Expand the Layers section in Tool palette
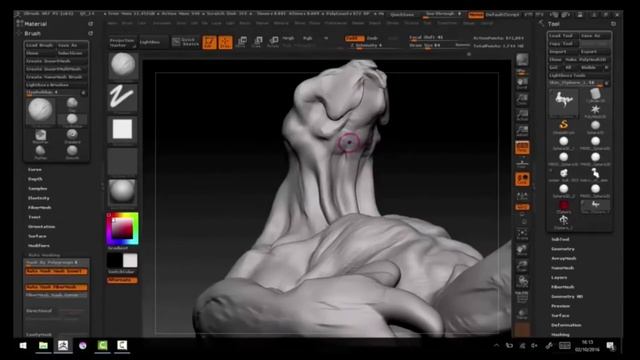 [559, 278]
